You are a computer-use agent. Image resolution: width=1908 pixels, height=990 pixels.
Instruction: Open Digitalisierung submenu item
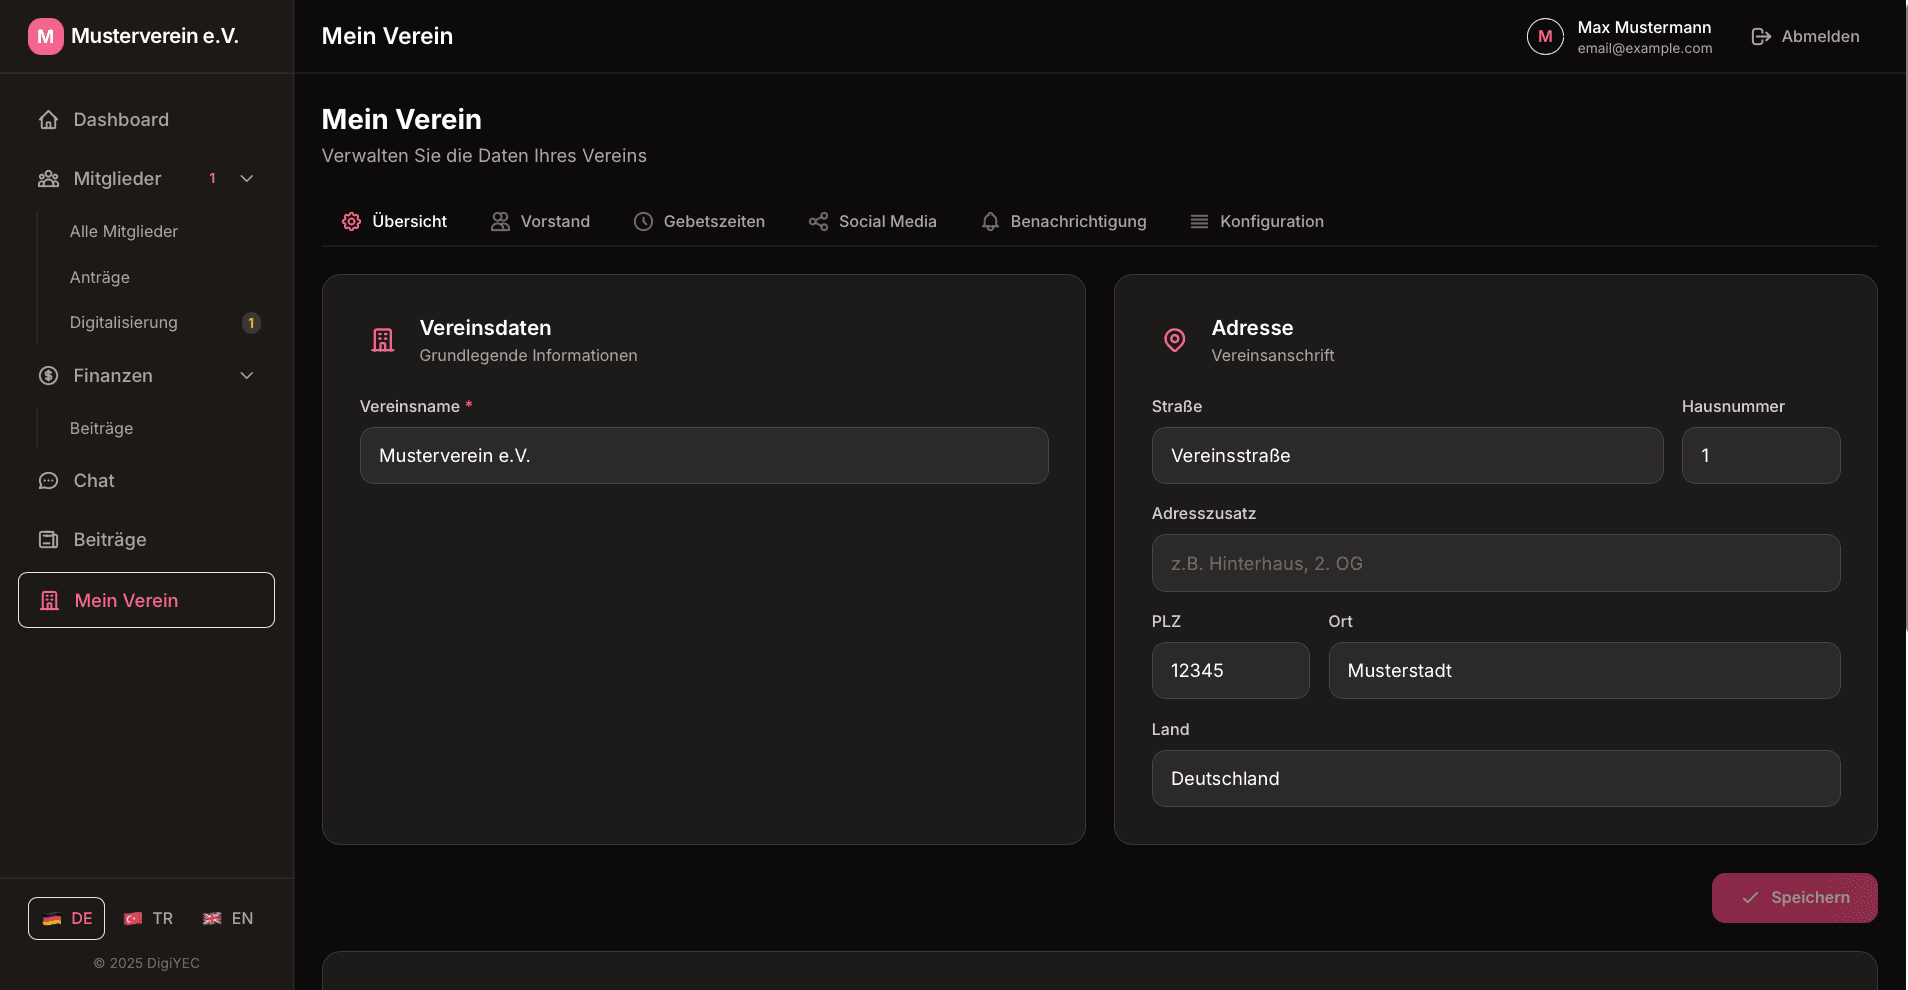124,323
